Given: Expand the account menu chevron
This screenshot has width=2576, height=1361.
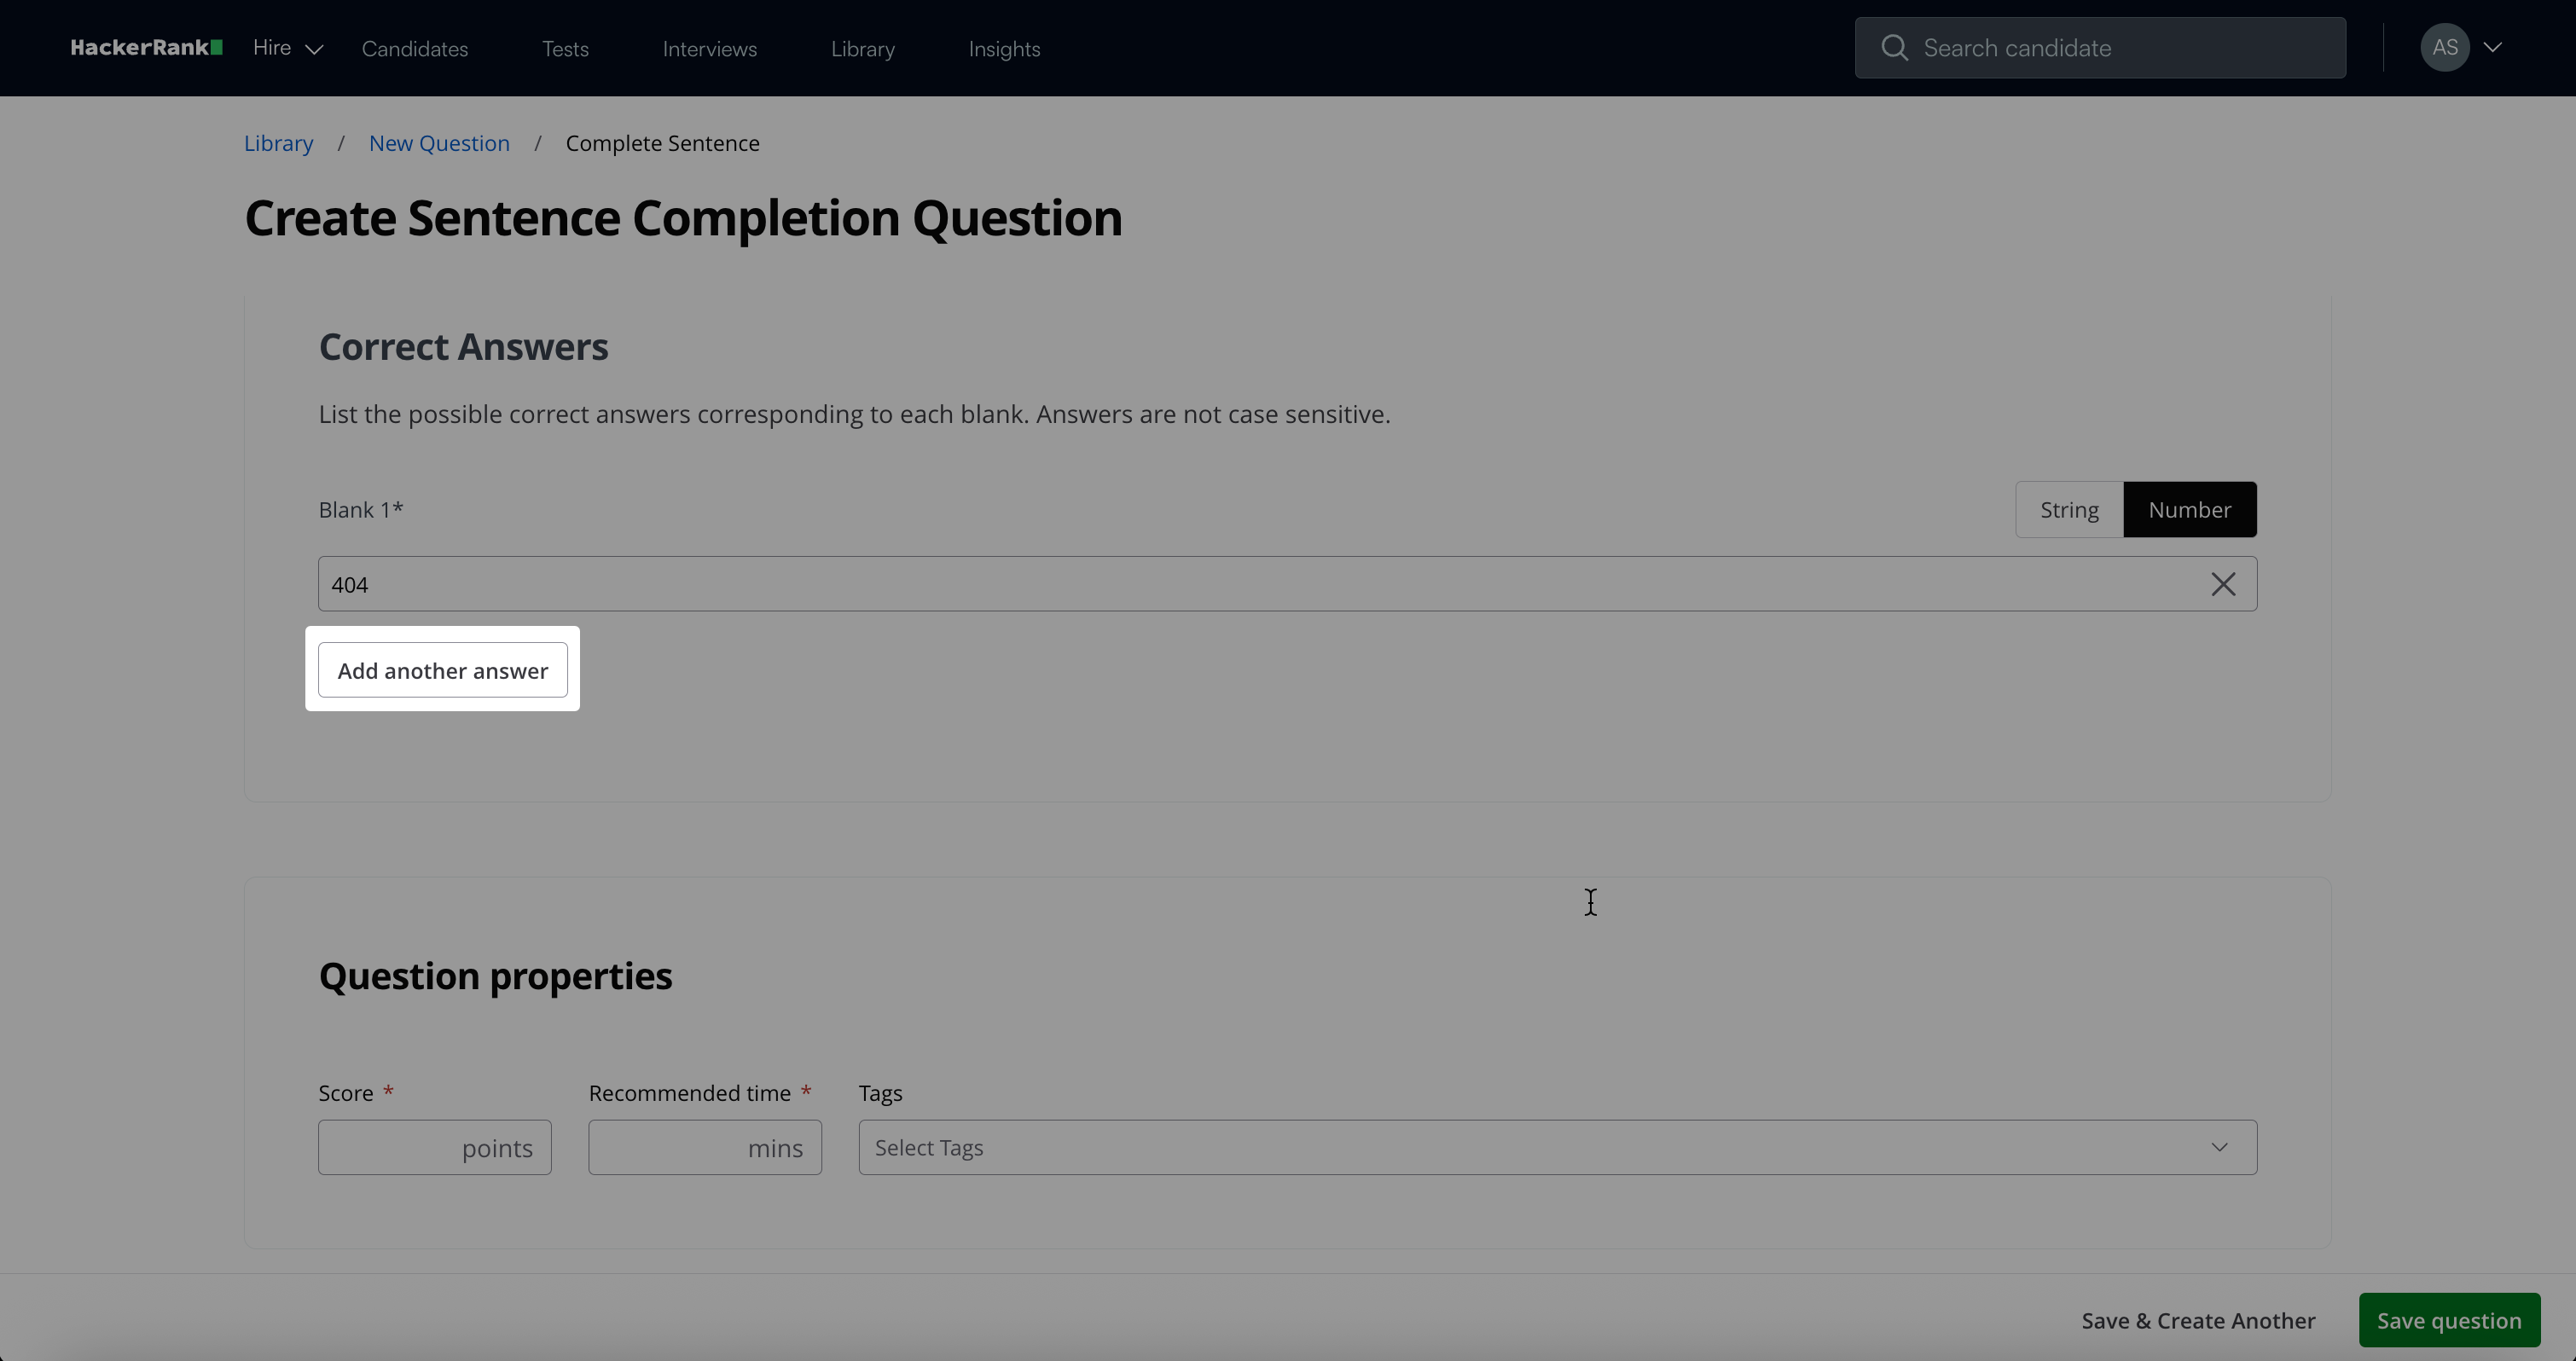Looking at the screenshot, I should point(2493,48).
